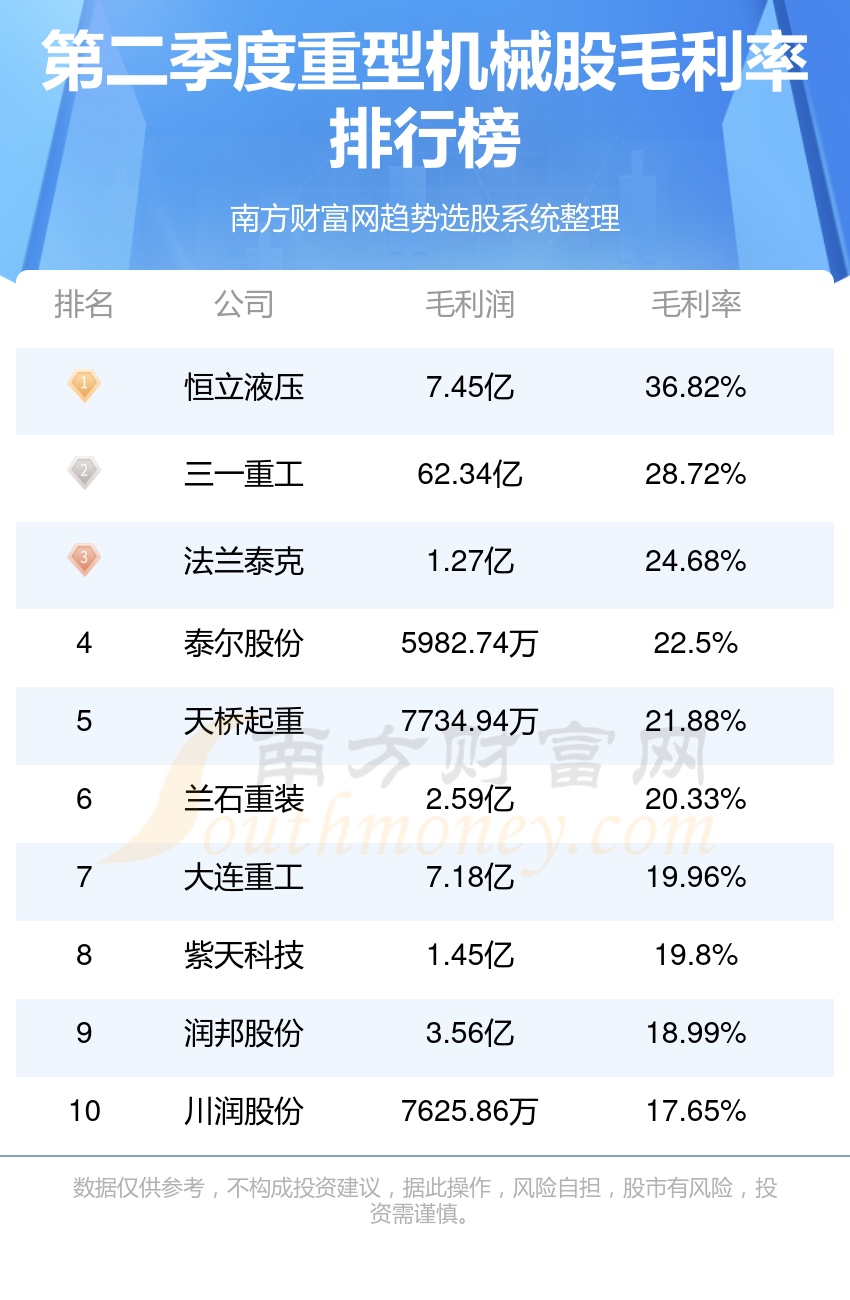Click the 南方财富网趋势选股系统整理 subtitle

[425, 218]
